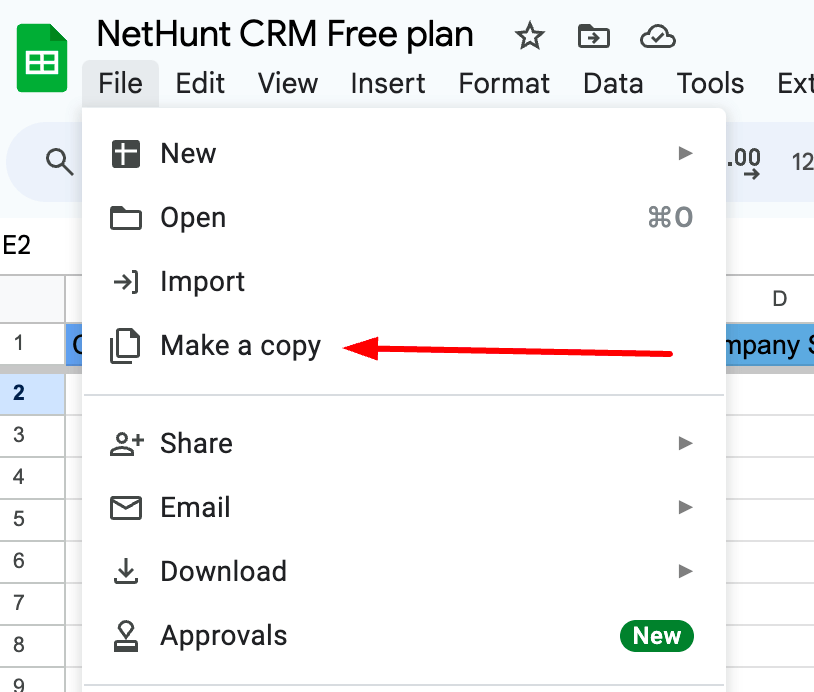Screen dimensions: 814x692
Task: Select the Import icon
Action: click(x=126, y=281)
